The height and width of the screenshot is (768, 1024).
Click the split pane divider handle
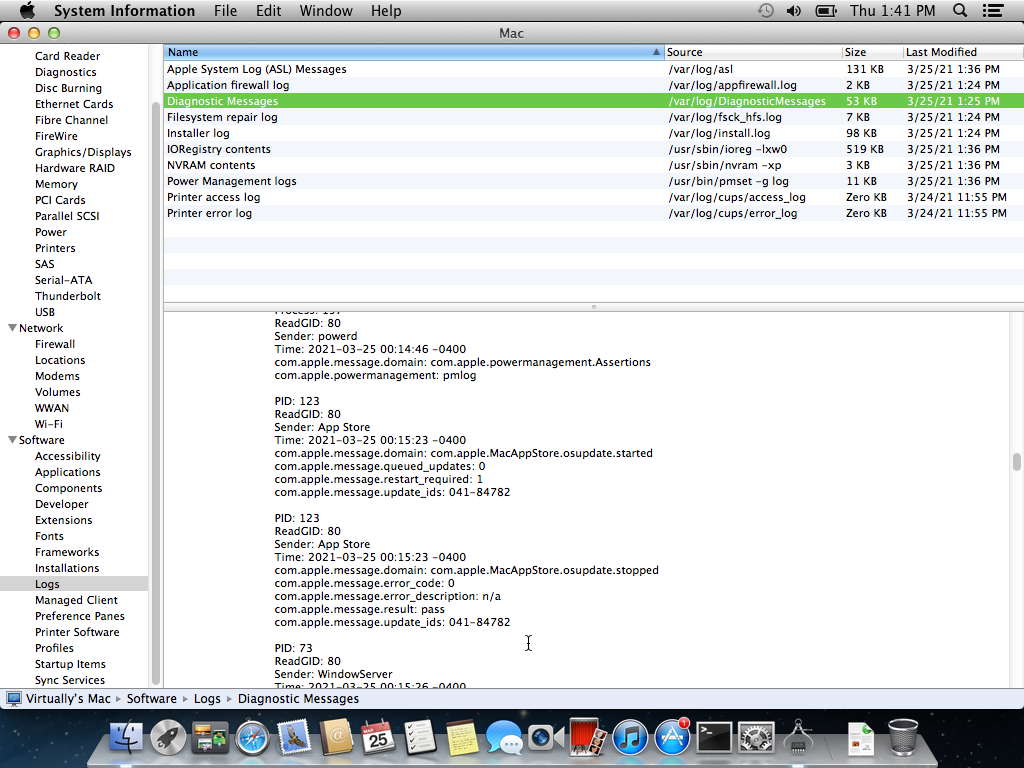point(593,306)
